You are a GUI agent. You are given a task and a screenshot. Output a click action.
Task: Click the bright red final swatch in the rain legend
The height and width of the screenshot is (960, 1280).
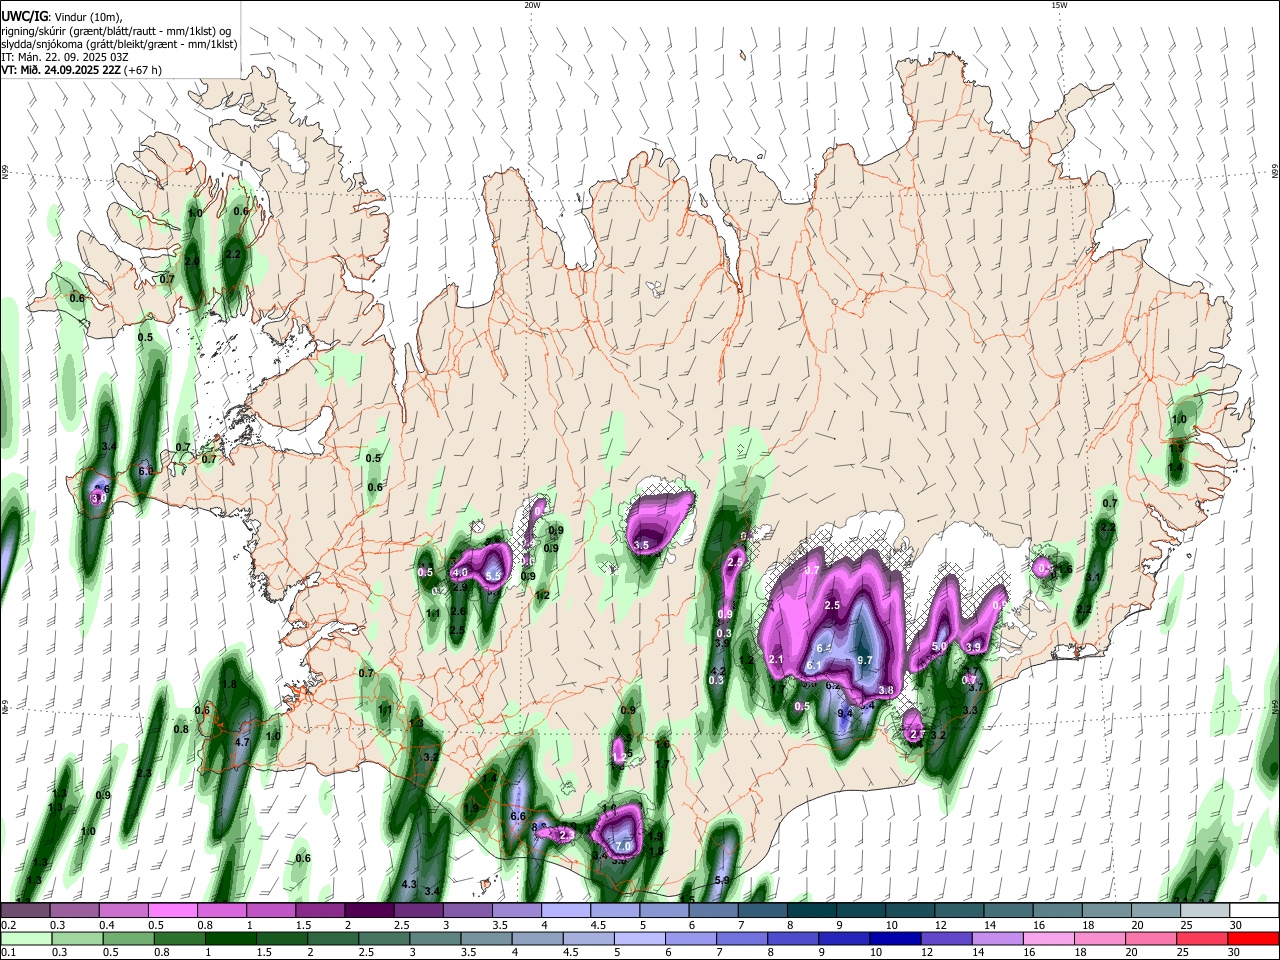[1253, 939]
